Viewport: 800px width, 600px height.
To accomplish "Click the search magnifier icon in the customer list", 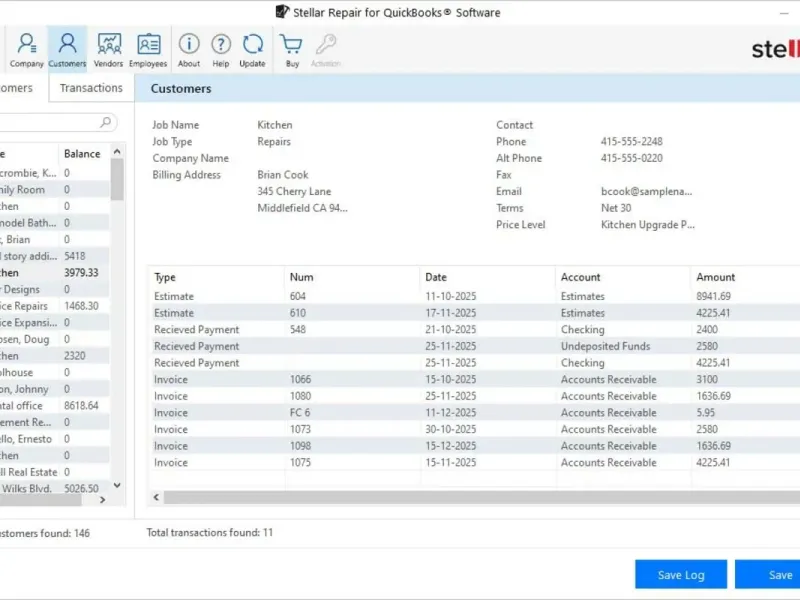I will (105, 122).
